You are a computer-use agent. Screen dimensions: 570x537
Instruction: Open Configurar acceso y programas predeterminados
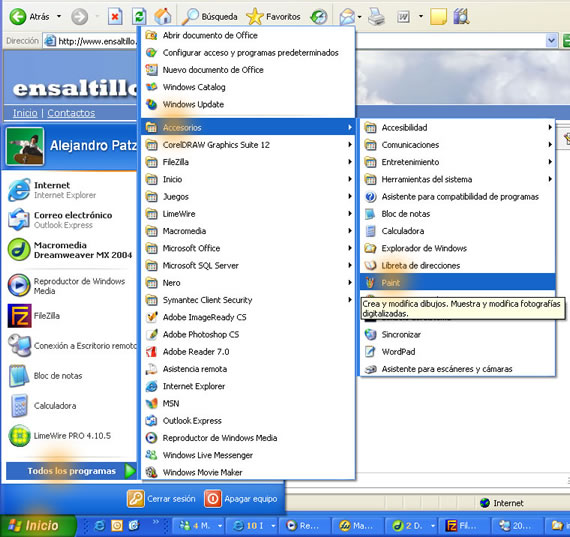point(248,53)
